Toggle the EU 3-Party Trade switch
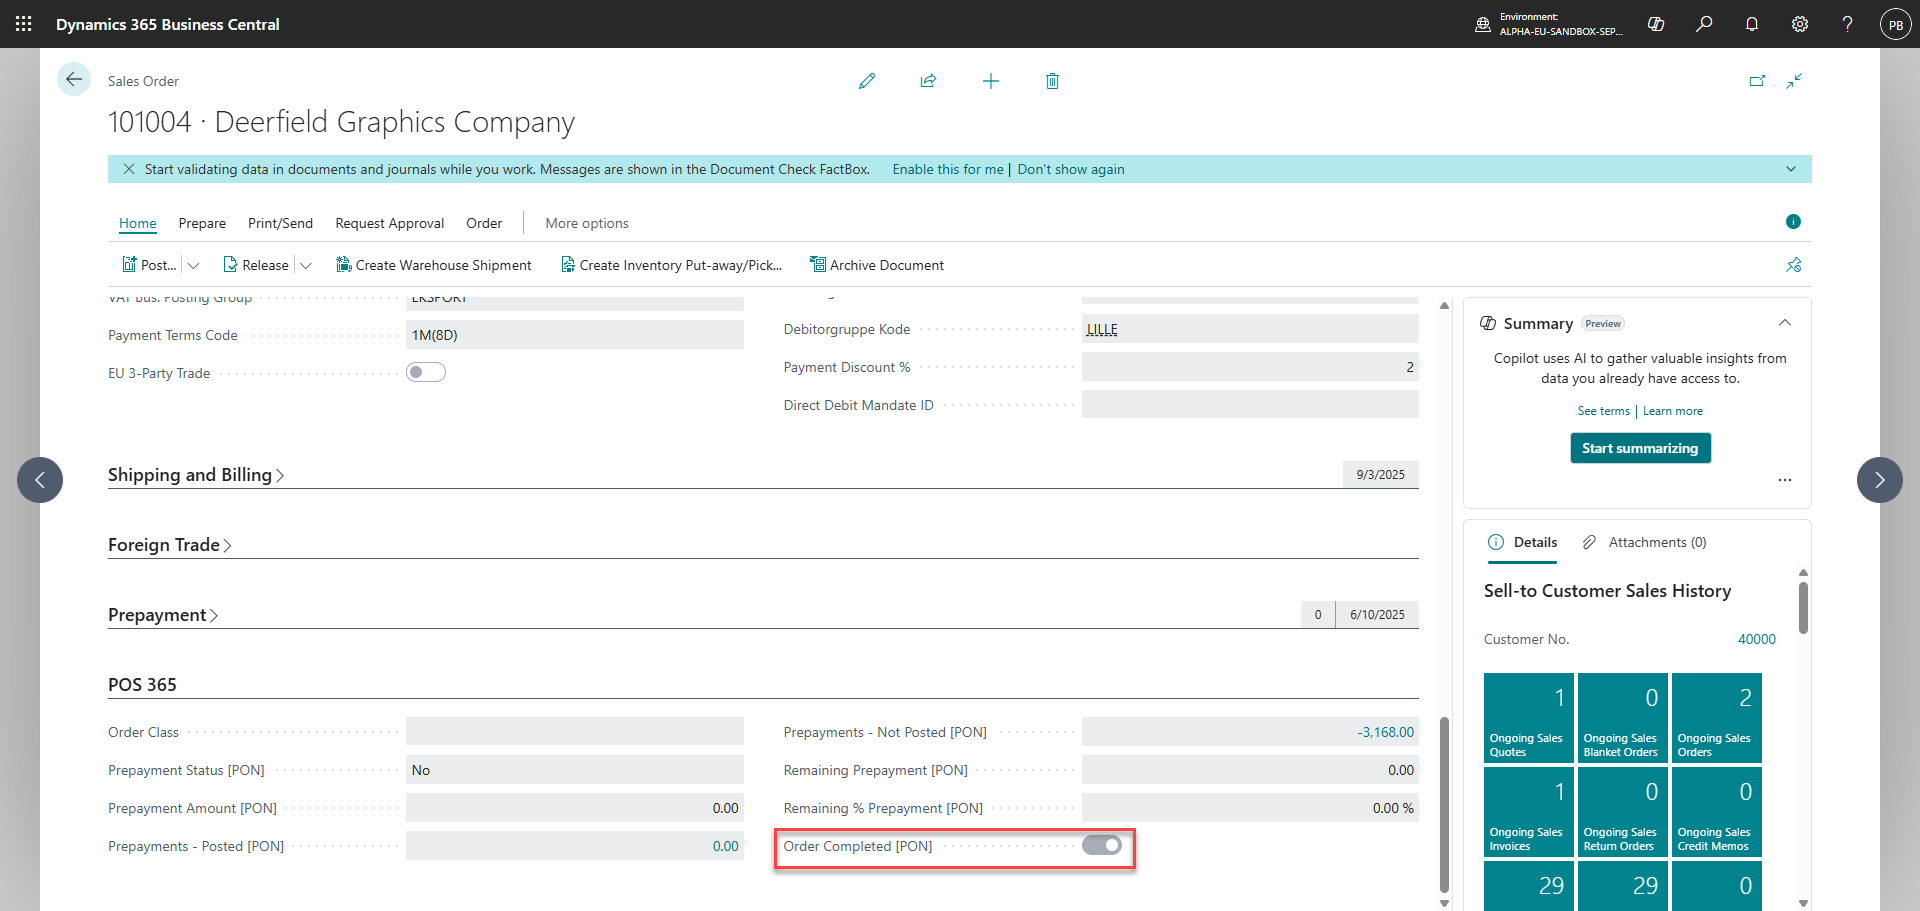The image size is (1920, 911). coord(426,372)
